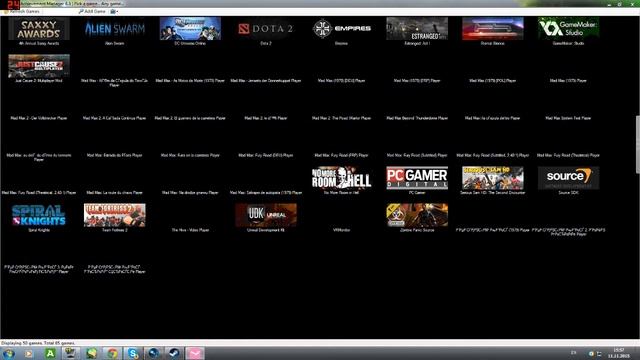Open the Saxxy Awards game tile
Image resolution: width=640 pixels, height=360 pixels.
click(x=39, y=29)
